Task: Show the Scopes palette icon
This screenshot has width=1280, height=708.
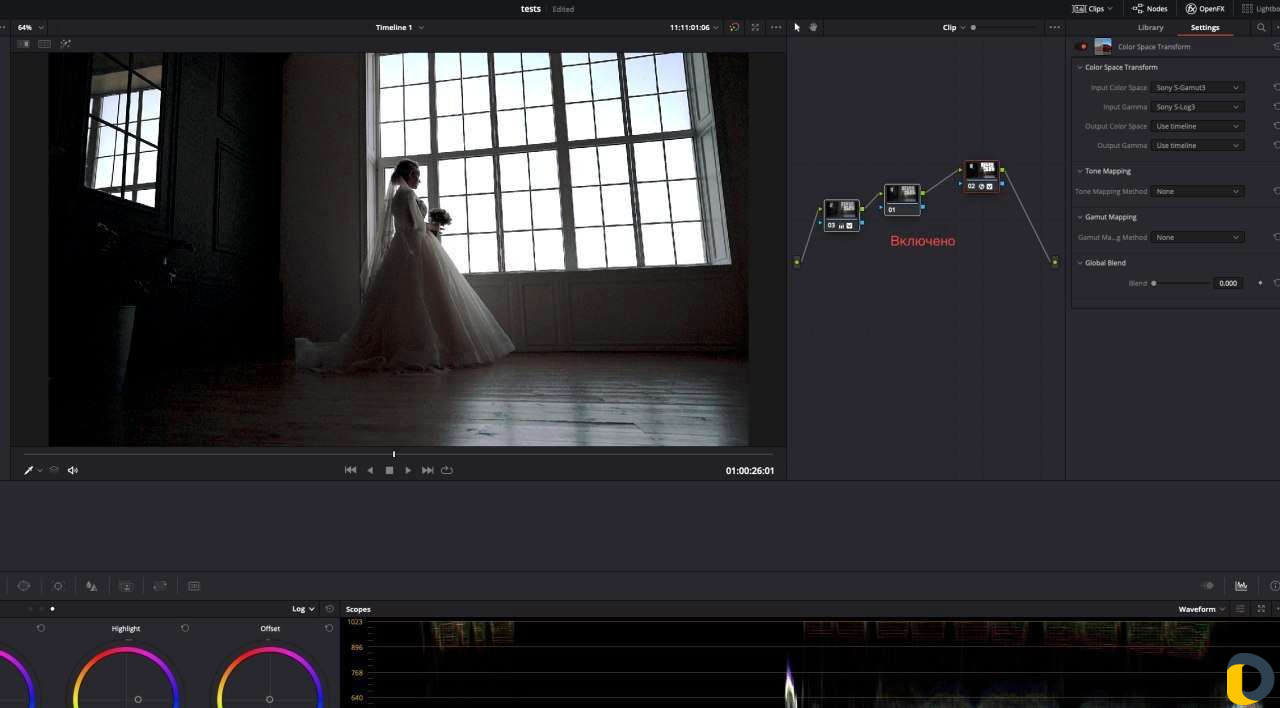Action: click(1241, 586)
